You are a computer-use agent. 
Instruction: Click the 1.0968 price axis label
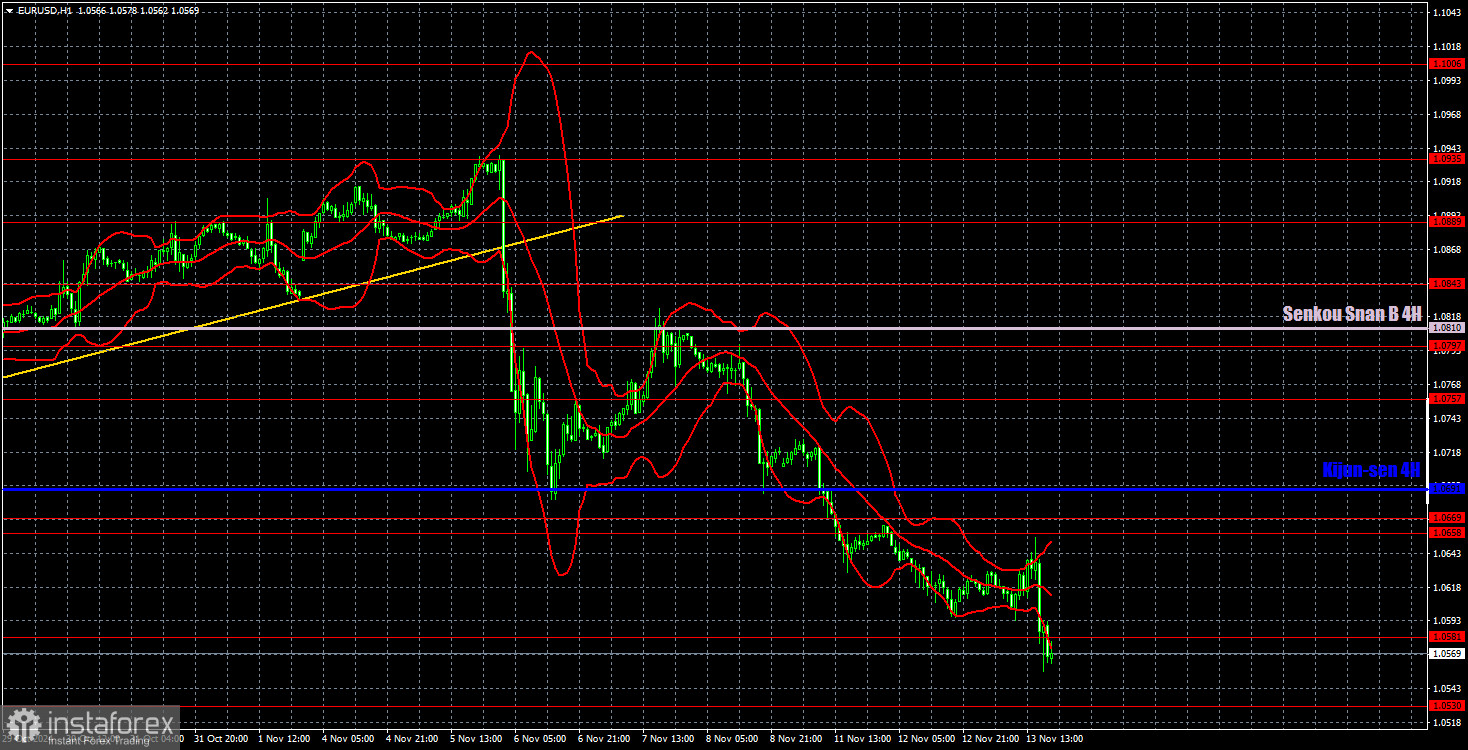[x=1447, y=114]
